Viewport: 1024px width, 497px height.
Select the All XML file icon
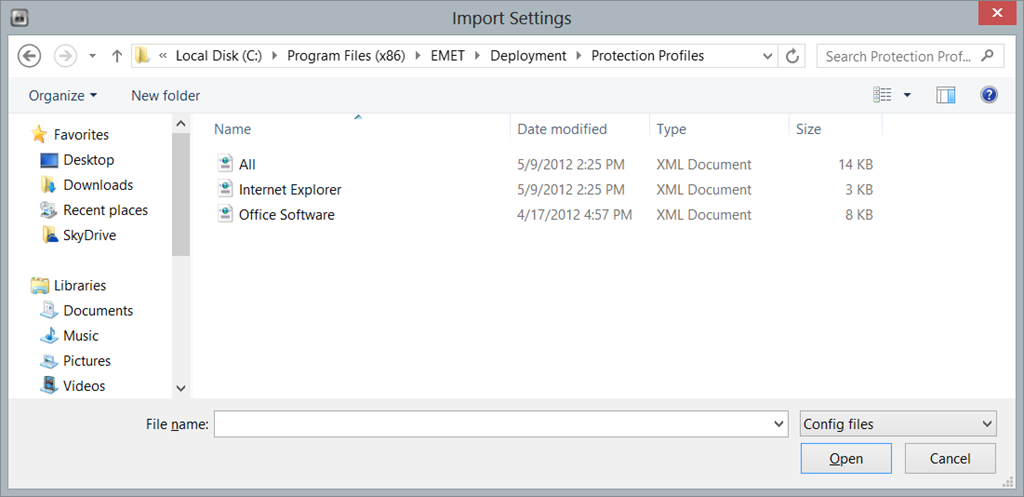[225, 164]
